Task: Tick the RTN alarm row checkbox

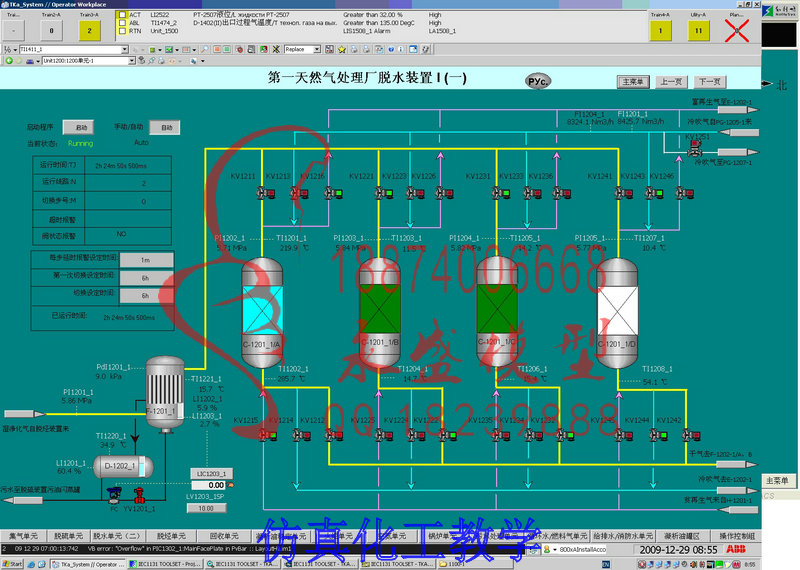Action: click(122, 31)
